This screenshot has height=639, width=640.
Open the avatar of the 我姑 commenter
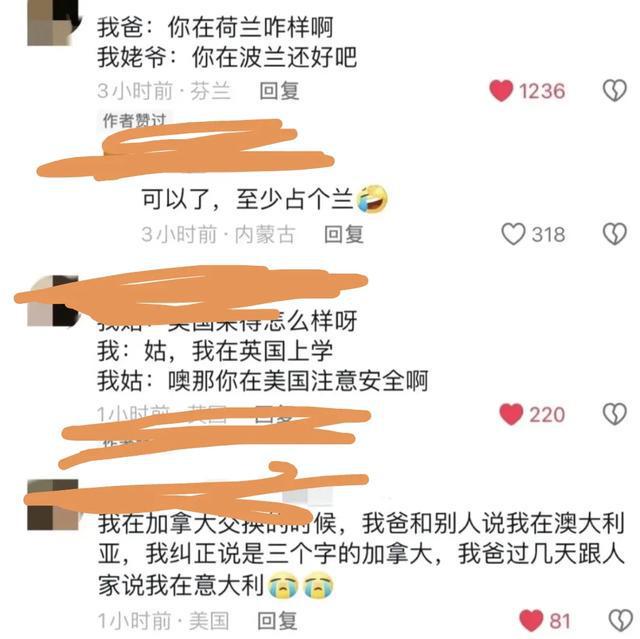(x=52, y=301)
